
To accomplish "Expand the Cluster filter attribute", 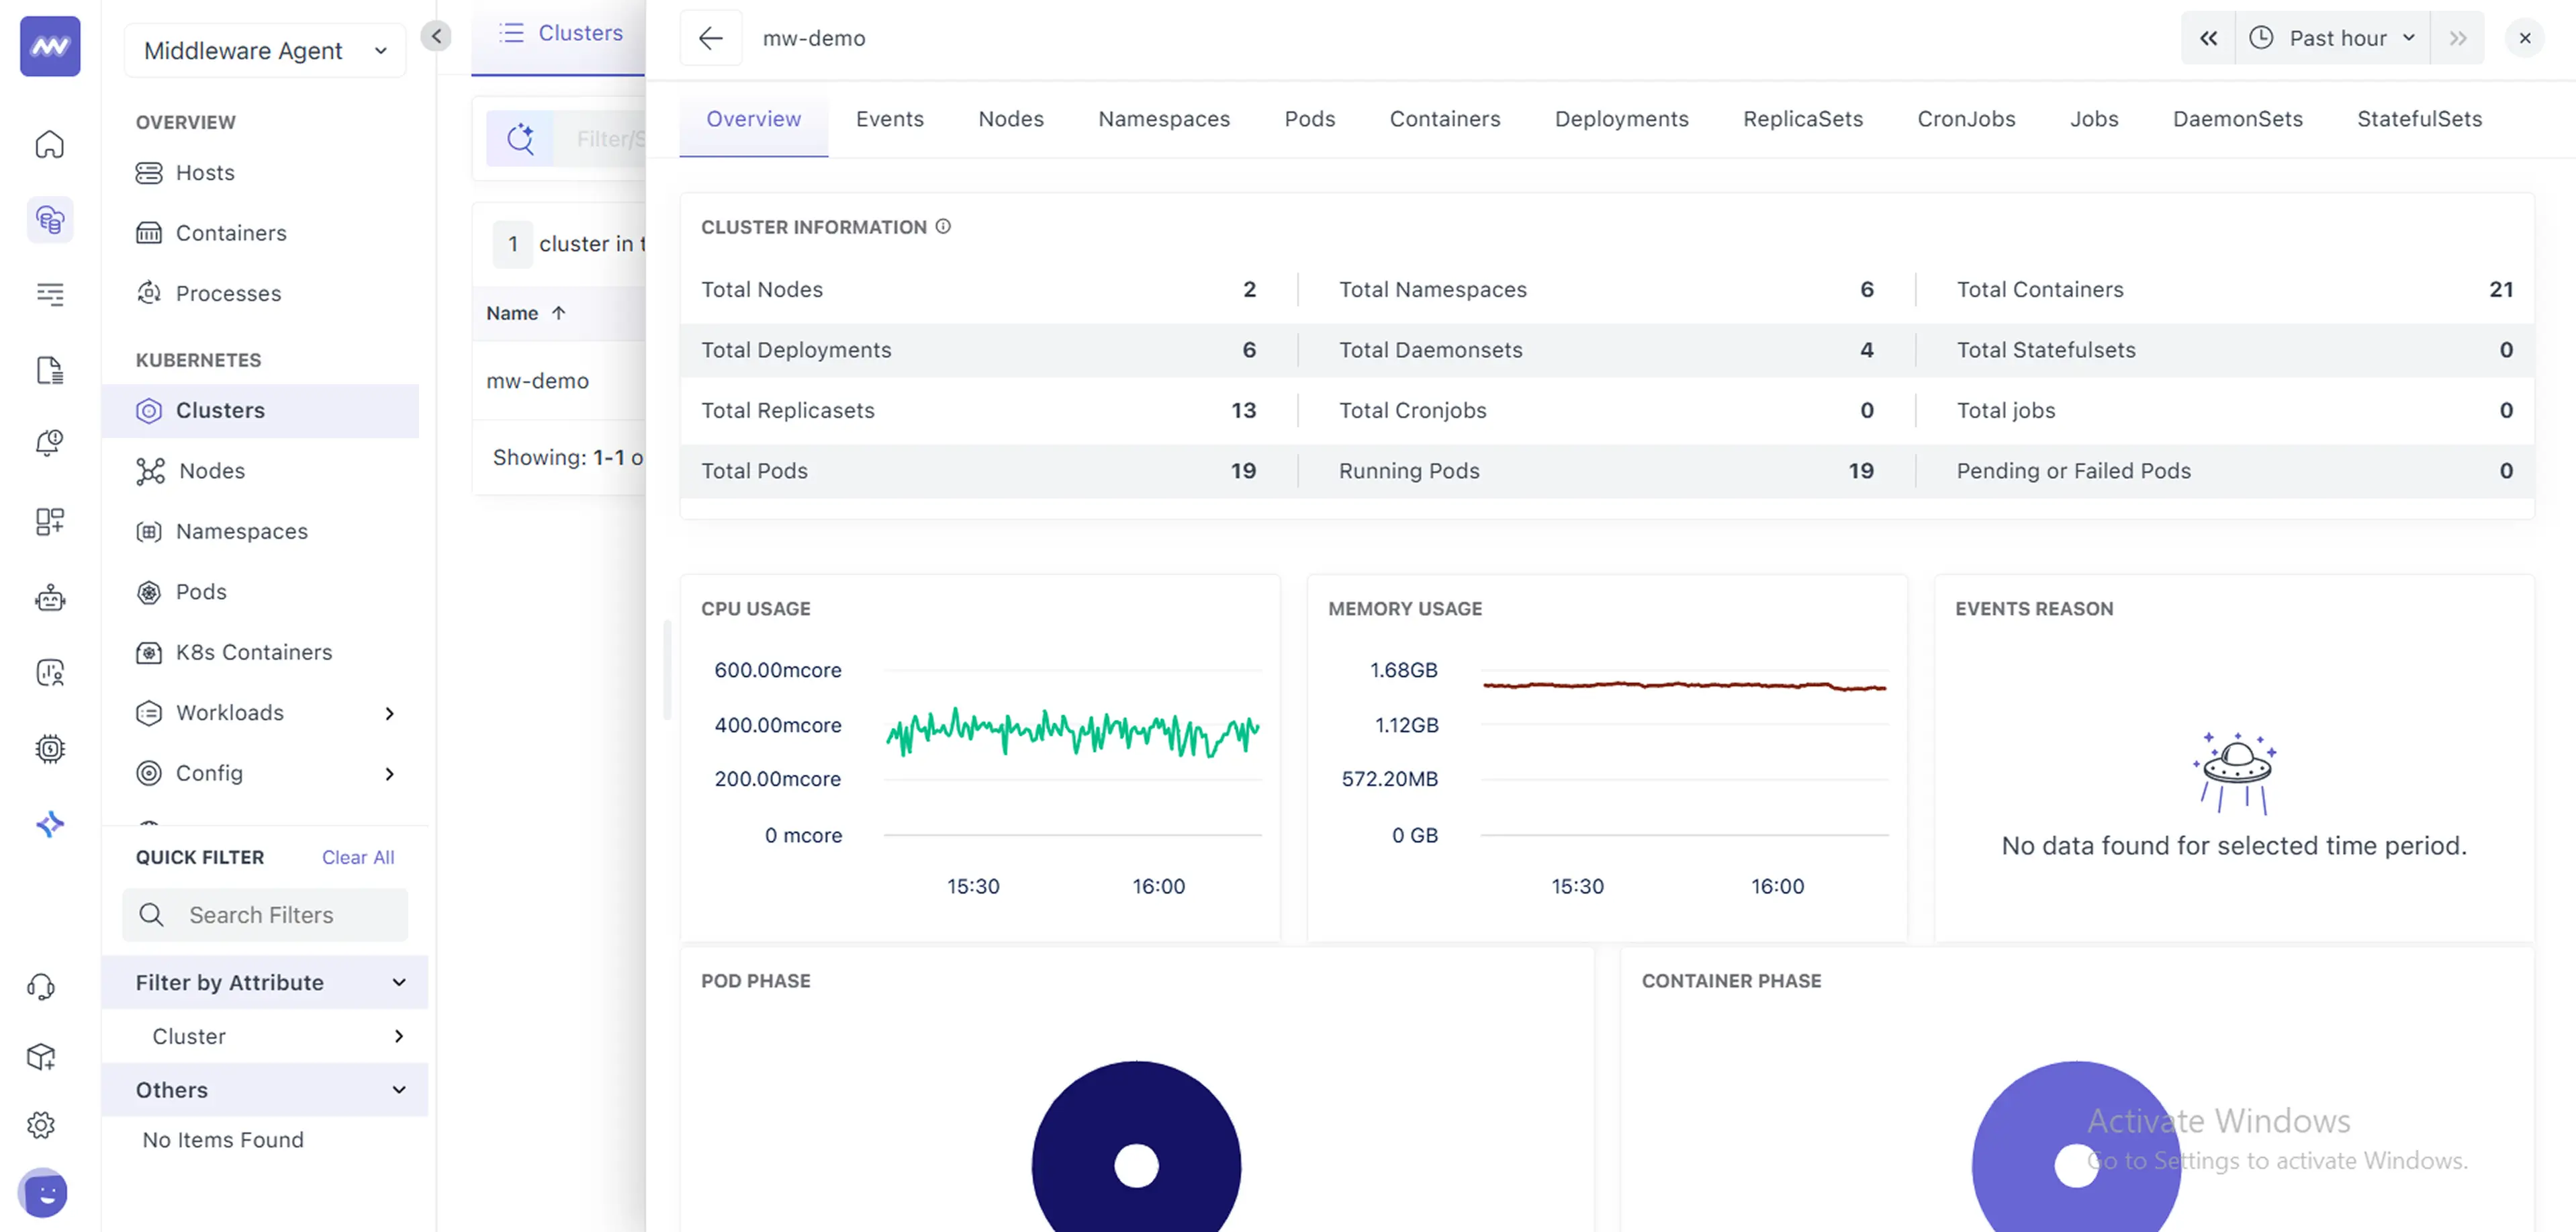I will pos(265,1036).
